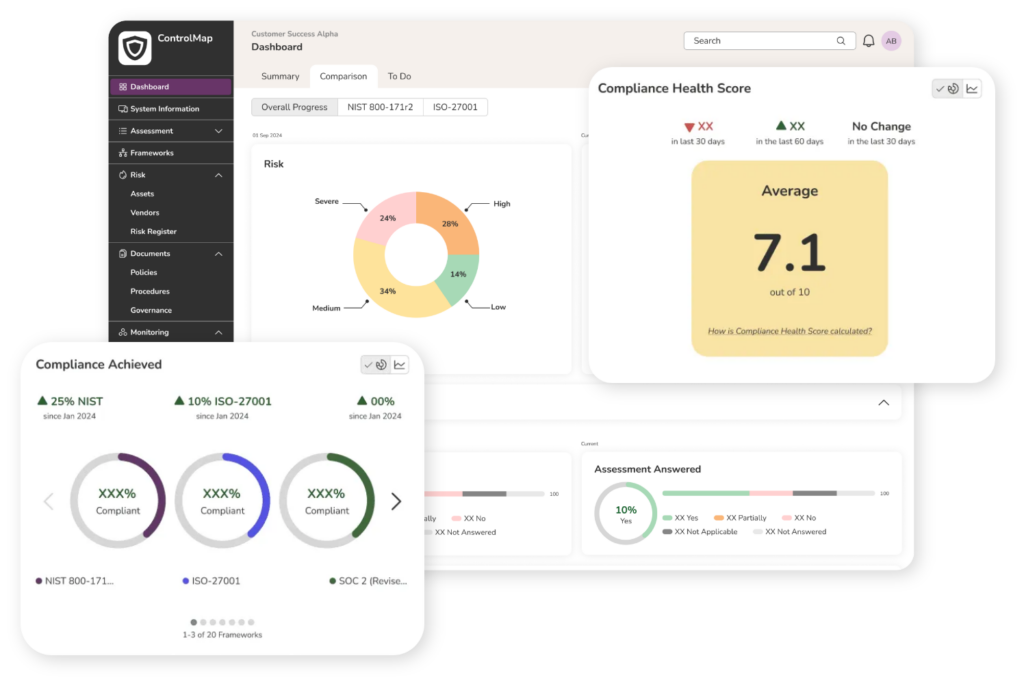1024x684 pixels.
Task: Open the AB user avatar menu
Action: pyautogui.click(x=890, y=40)
